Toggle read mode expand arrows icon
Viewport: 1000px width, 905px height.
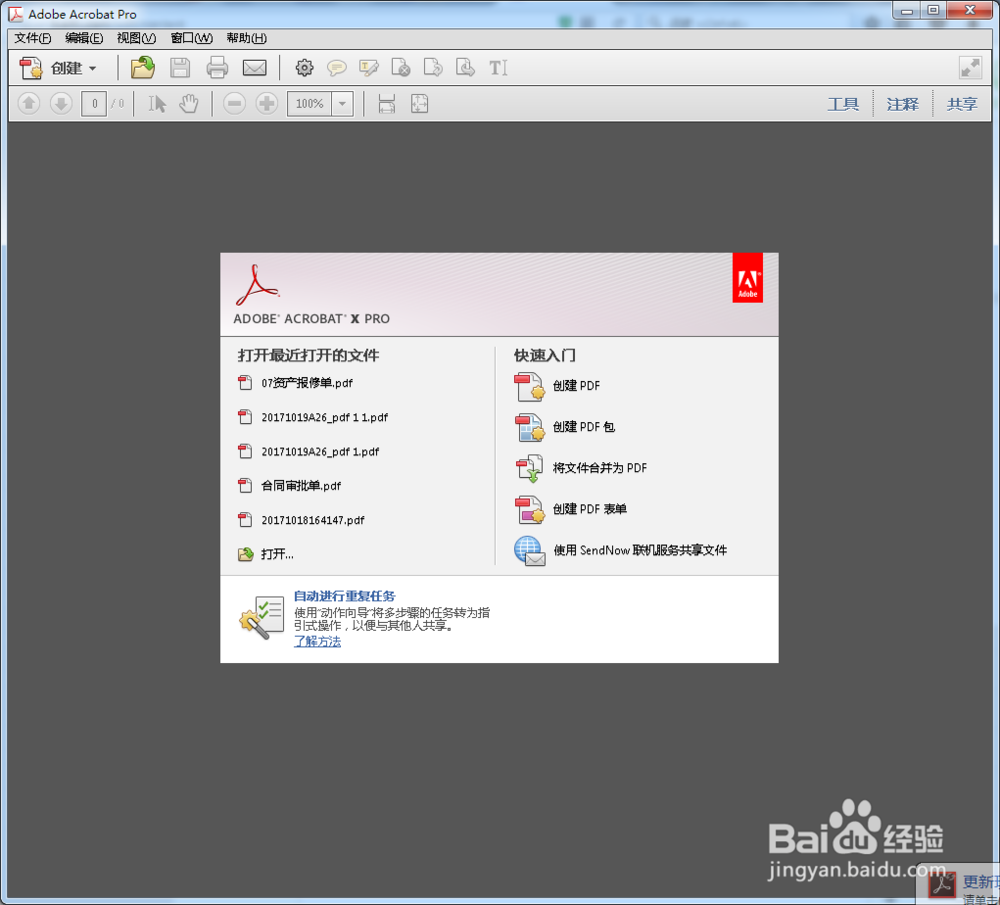click(x=970, y=68)
